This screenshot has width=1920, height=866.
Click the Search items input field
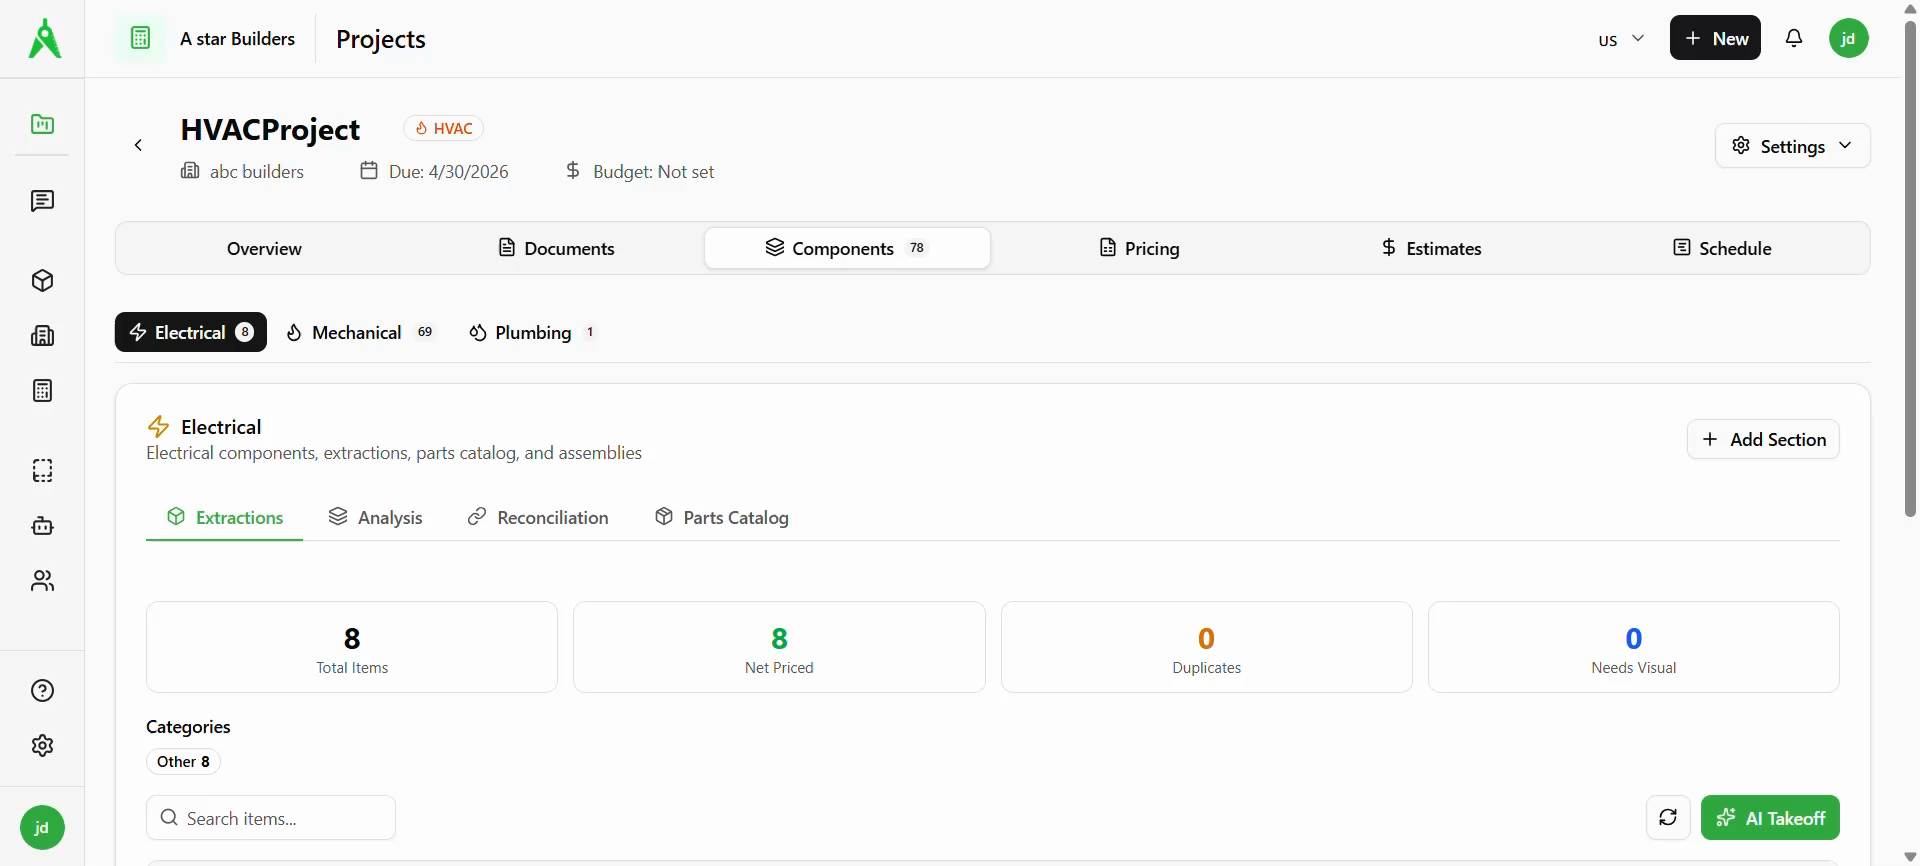(271, 818)
